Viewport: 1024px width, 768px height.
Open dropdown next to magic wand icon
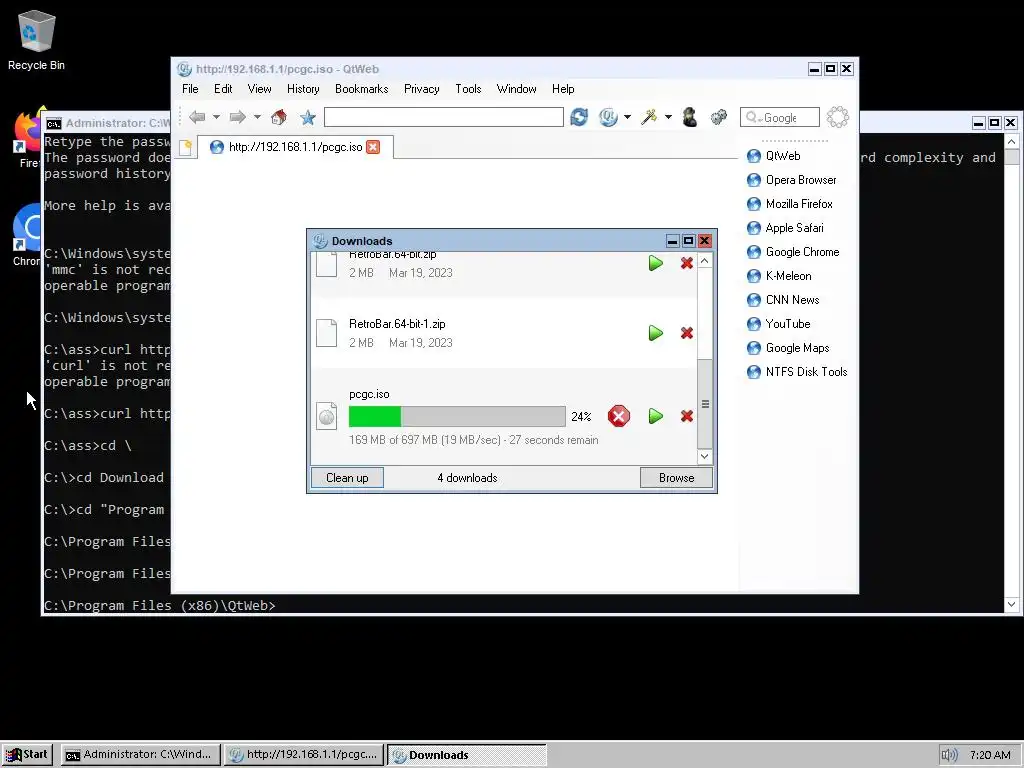(667, 117)
